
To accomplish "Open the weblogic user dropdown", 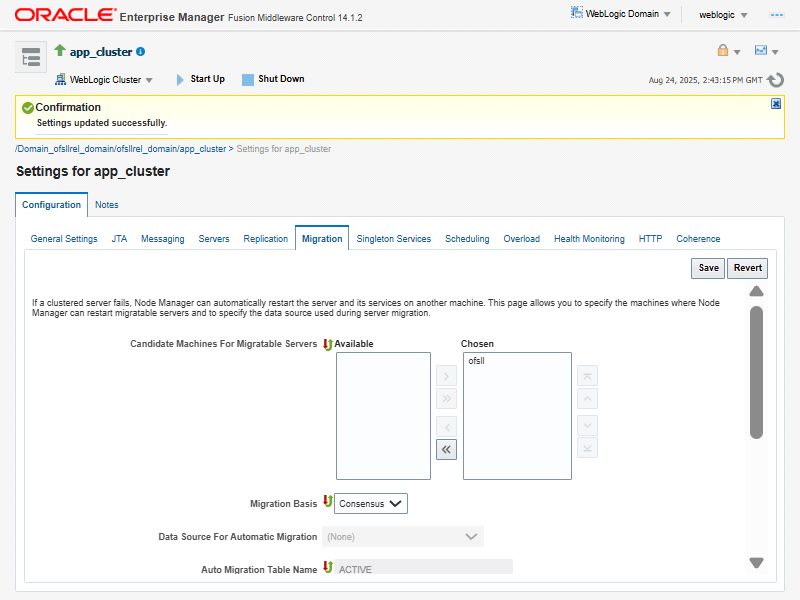I will pyautogui.click(x=724, y=15).
